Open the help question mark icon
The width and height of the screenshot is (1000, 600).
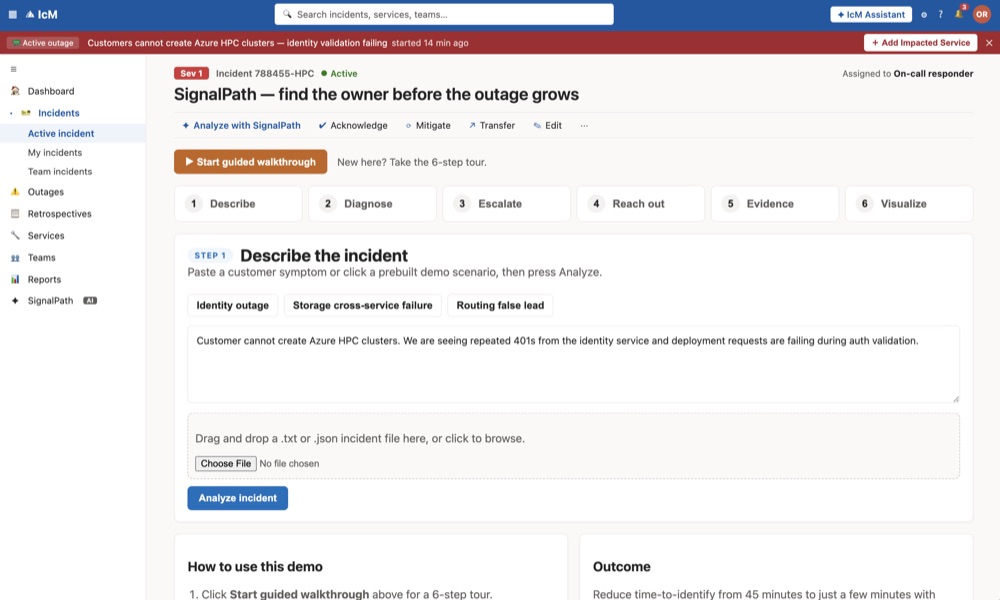[940, 14]
